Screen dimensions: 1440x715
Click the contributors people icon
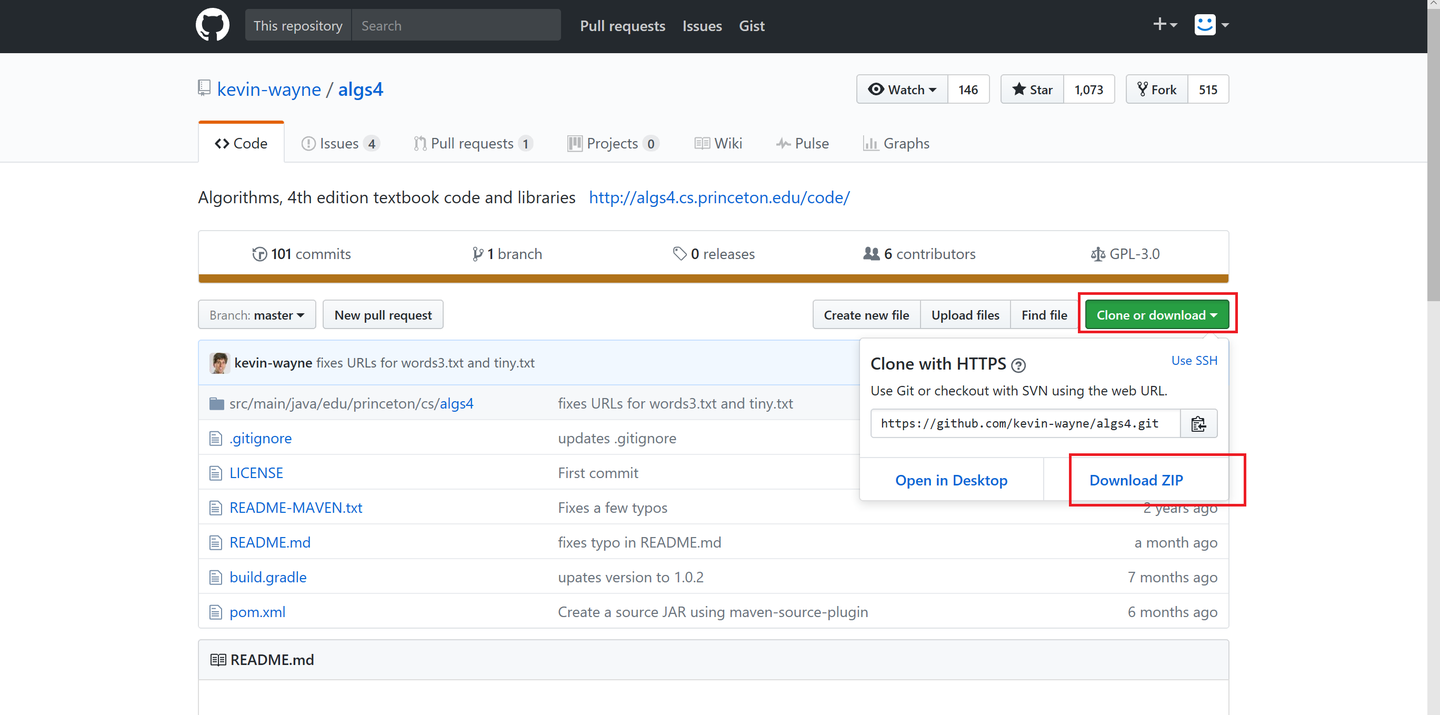pos(871,254)
